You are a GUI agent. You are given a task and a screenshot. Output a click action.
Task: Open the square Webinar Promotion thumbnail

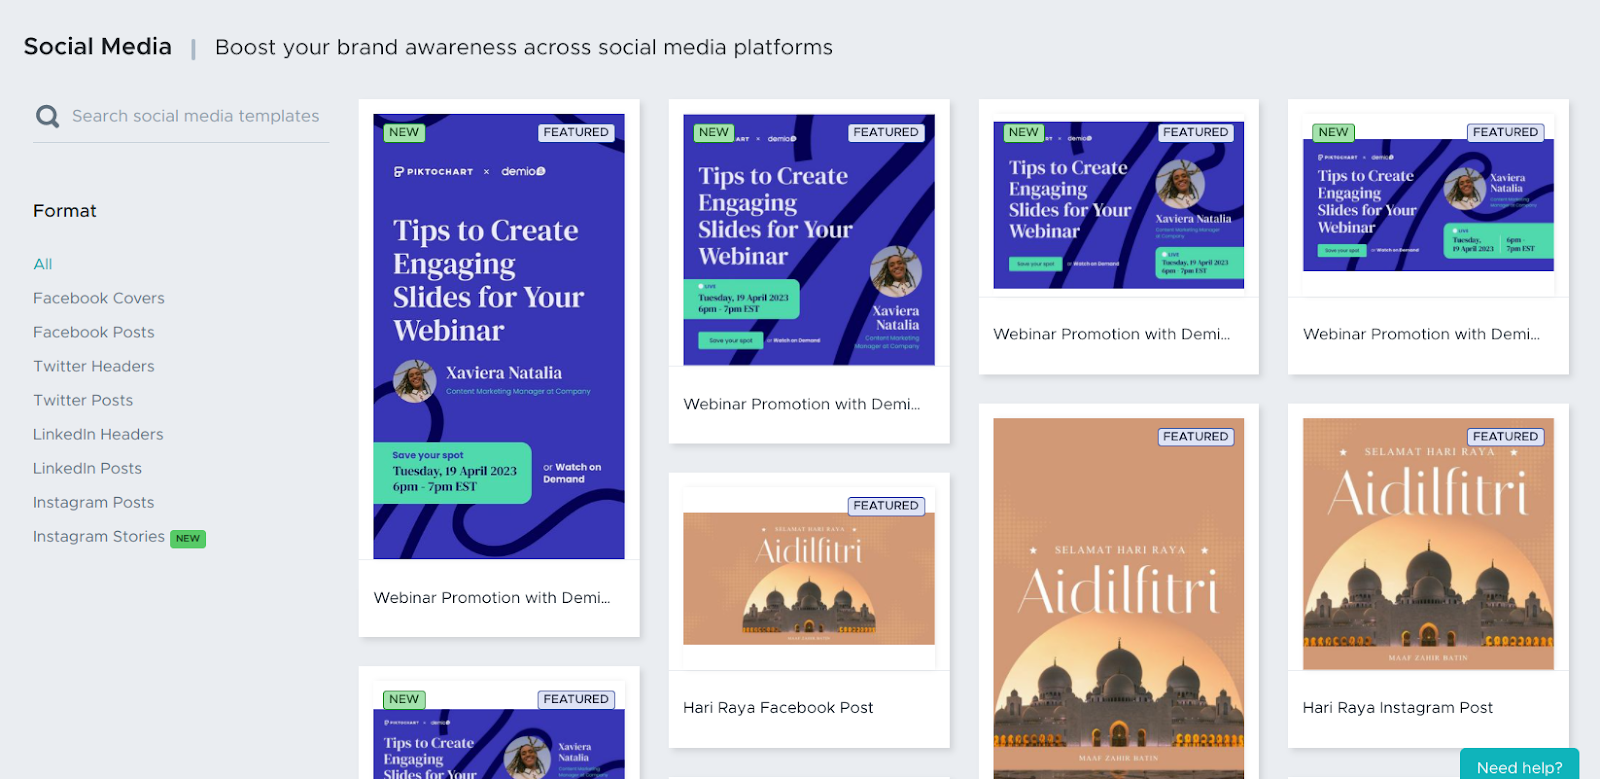(x=809, y=240)
